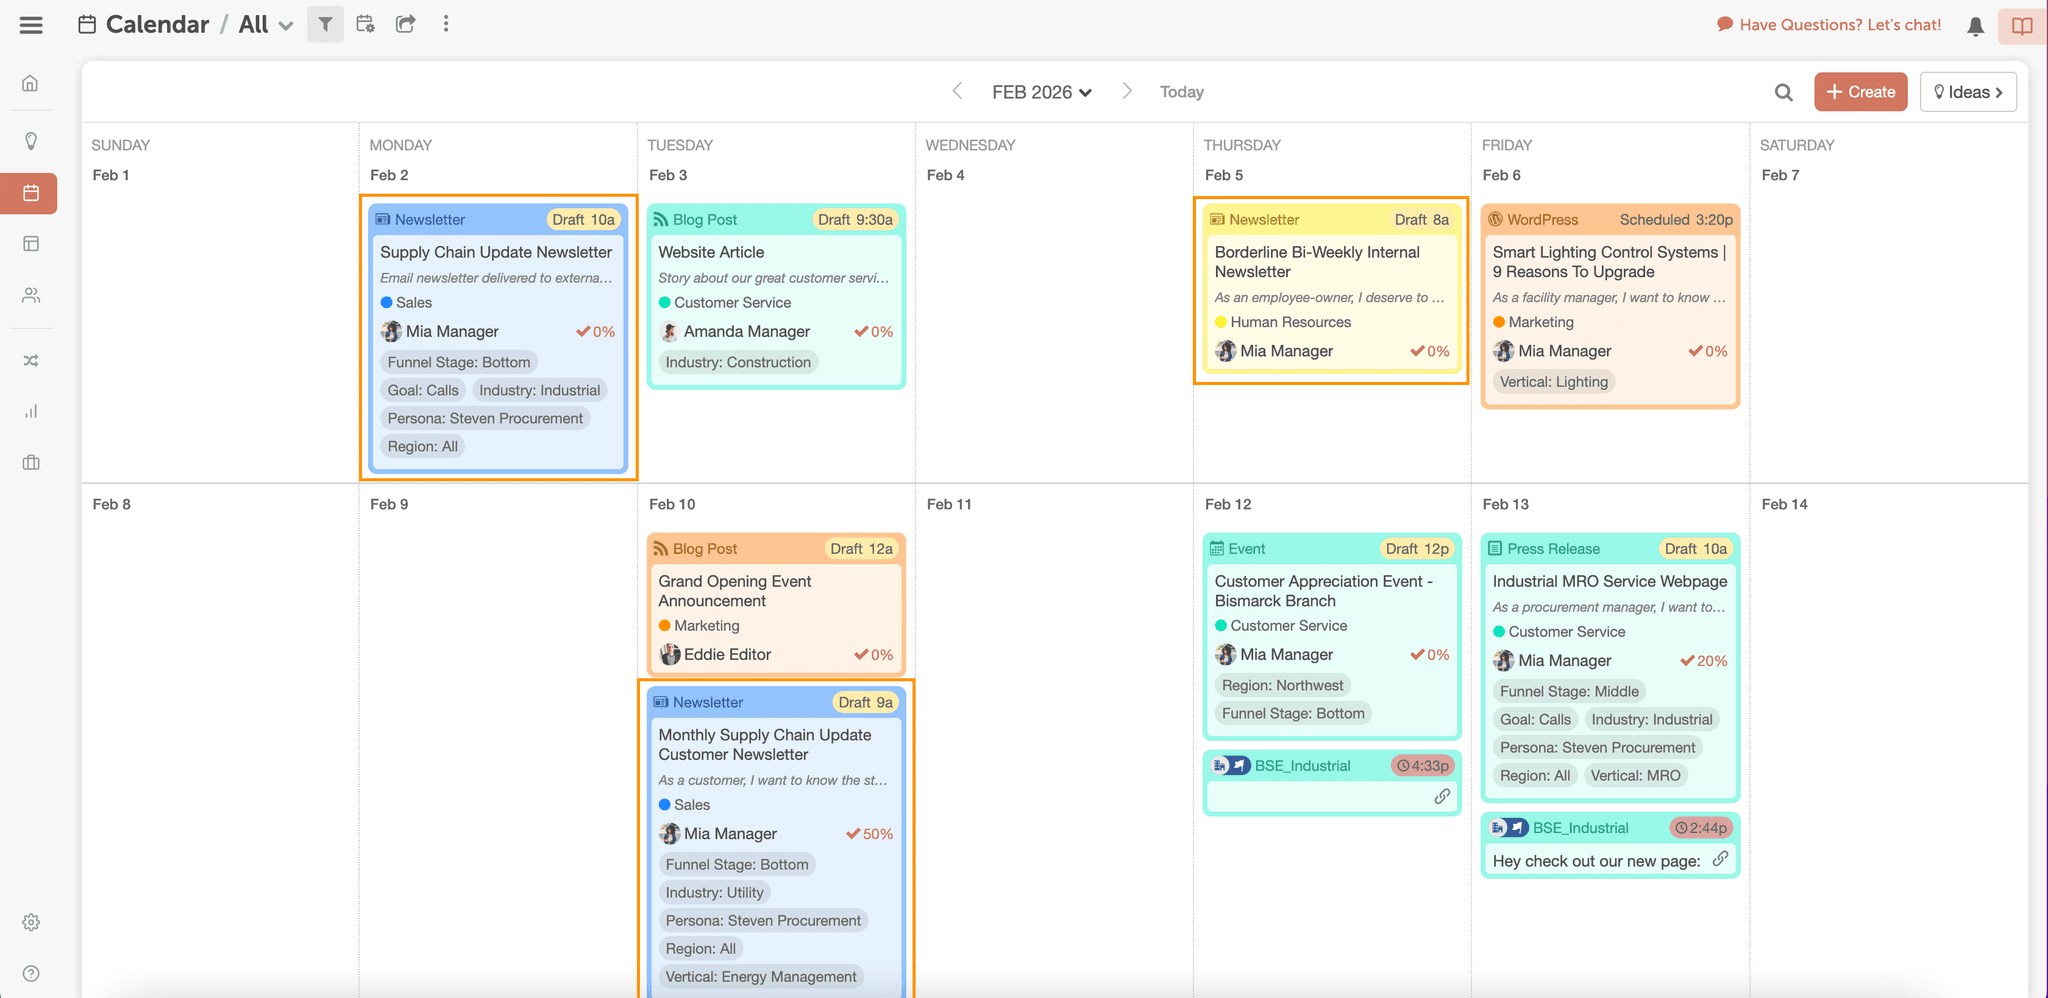Click the Share/export icon in the toolbar

405,24
